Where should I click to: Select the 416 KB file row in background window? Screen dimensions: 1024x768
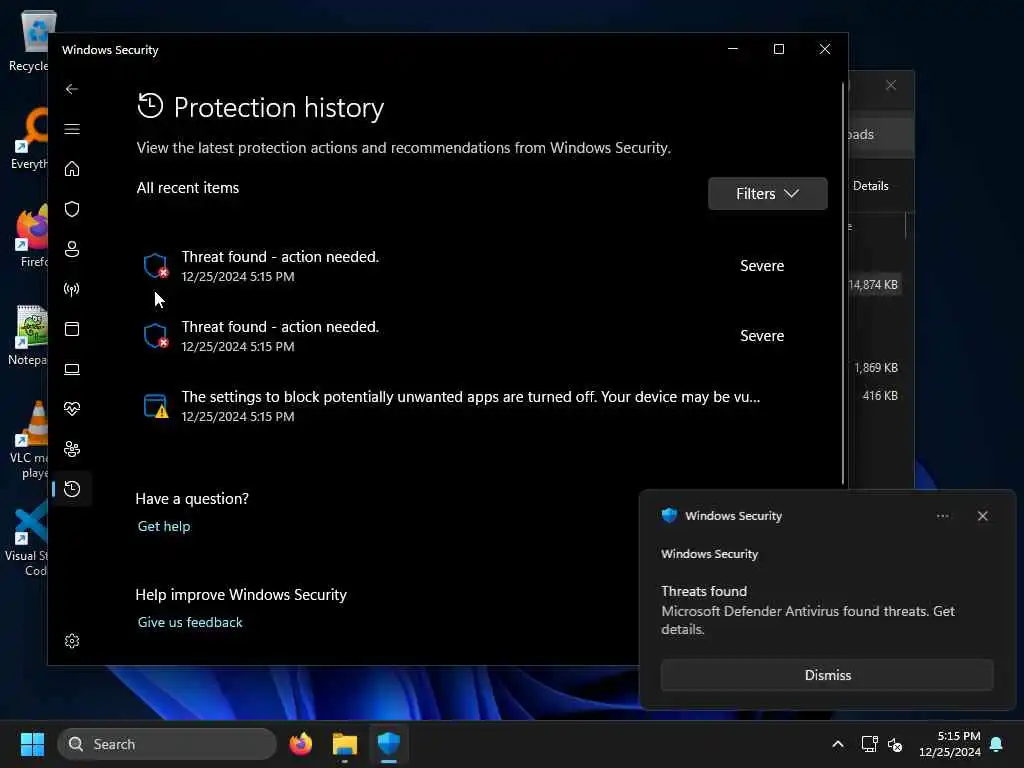879,396
